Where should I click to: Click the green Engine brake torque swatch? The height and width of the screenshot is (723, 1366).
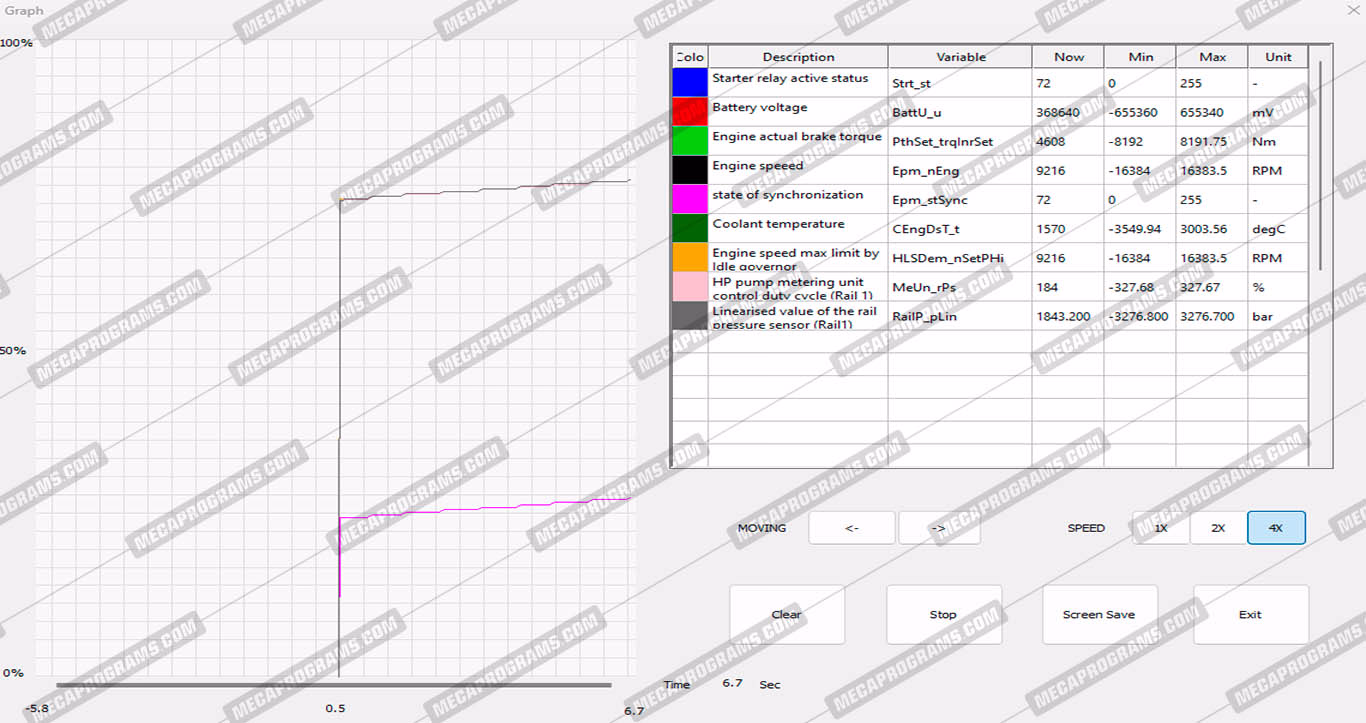click(x=689, y=141)
